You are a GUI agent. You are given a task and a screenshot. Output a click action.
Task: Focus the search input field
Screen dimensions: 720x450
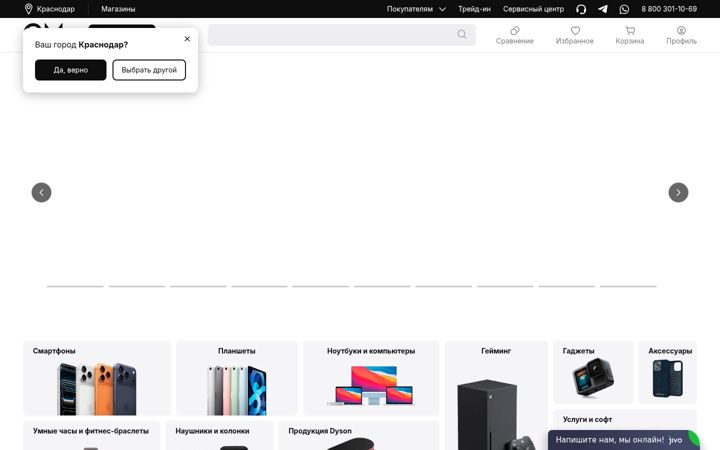click(342, 34)
